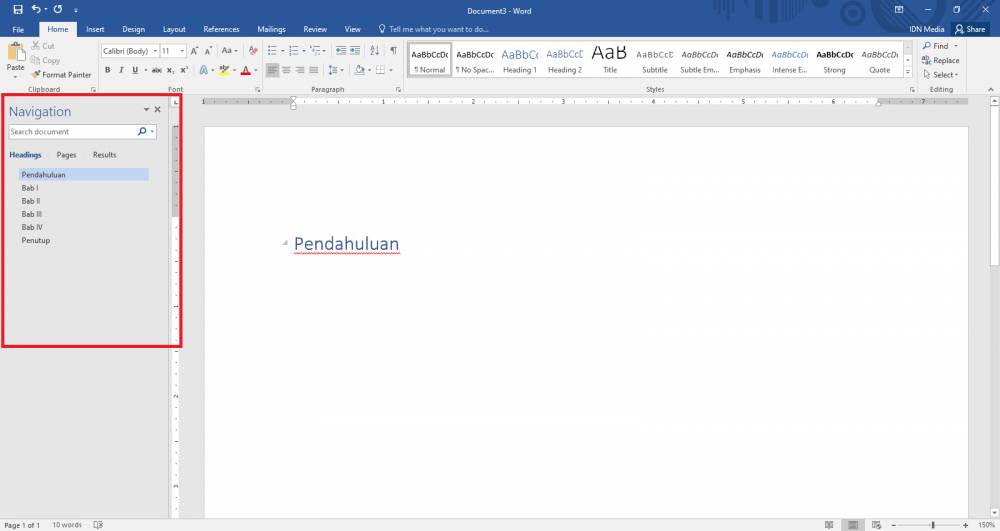Paste clipboard contents

click(15, 59)
